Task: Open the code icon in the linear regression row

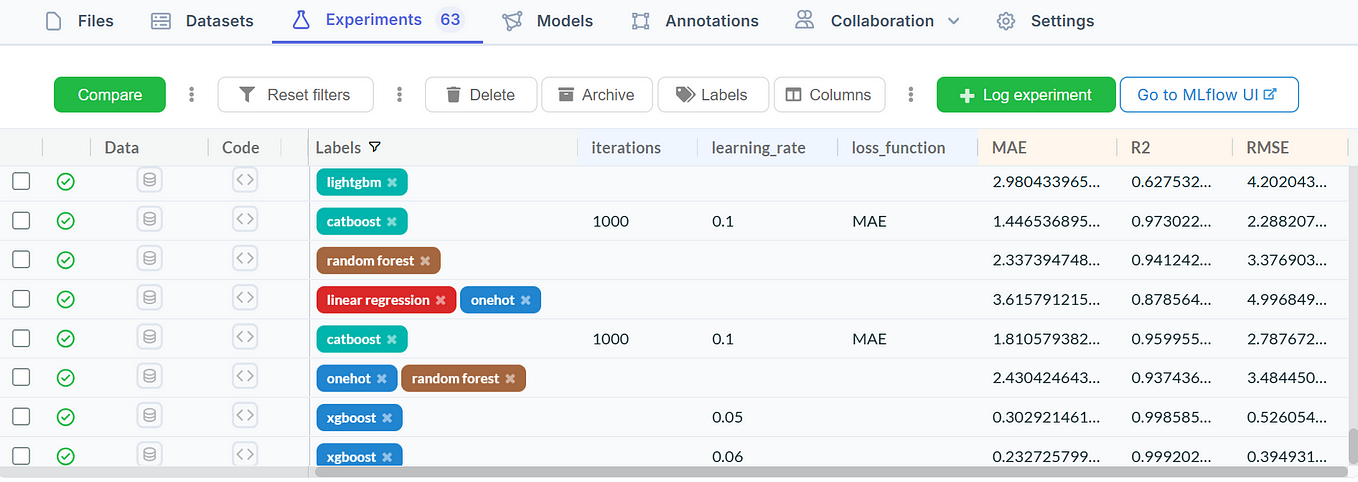Action: point(245,298)
